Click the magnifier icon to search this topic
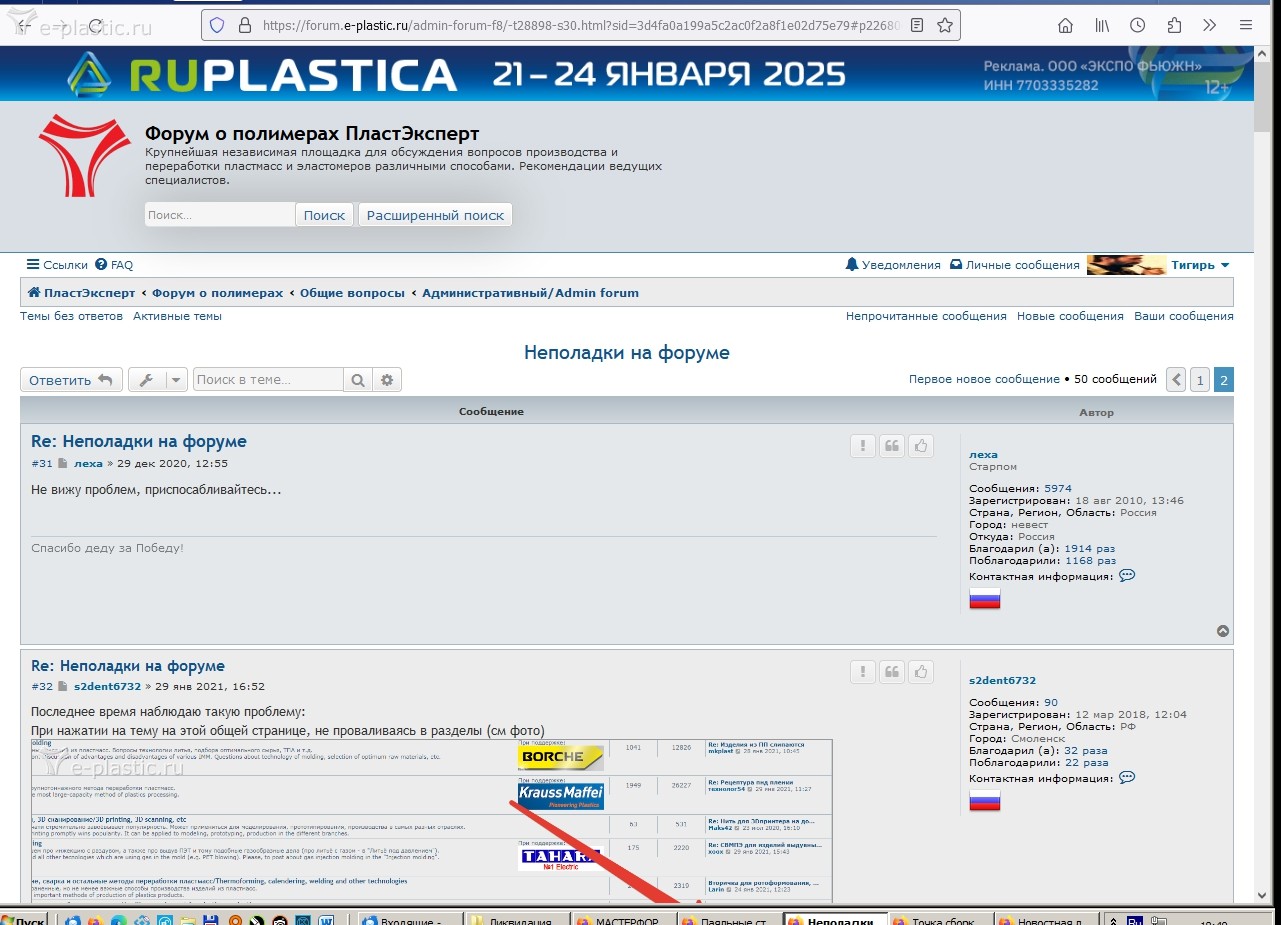Viewport: 1281px width, 925px height. [357, 380]
